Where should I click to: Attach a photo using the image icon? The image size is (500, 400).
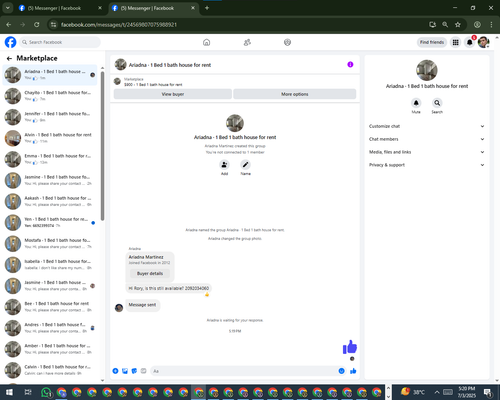click(125, 371)
